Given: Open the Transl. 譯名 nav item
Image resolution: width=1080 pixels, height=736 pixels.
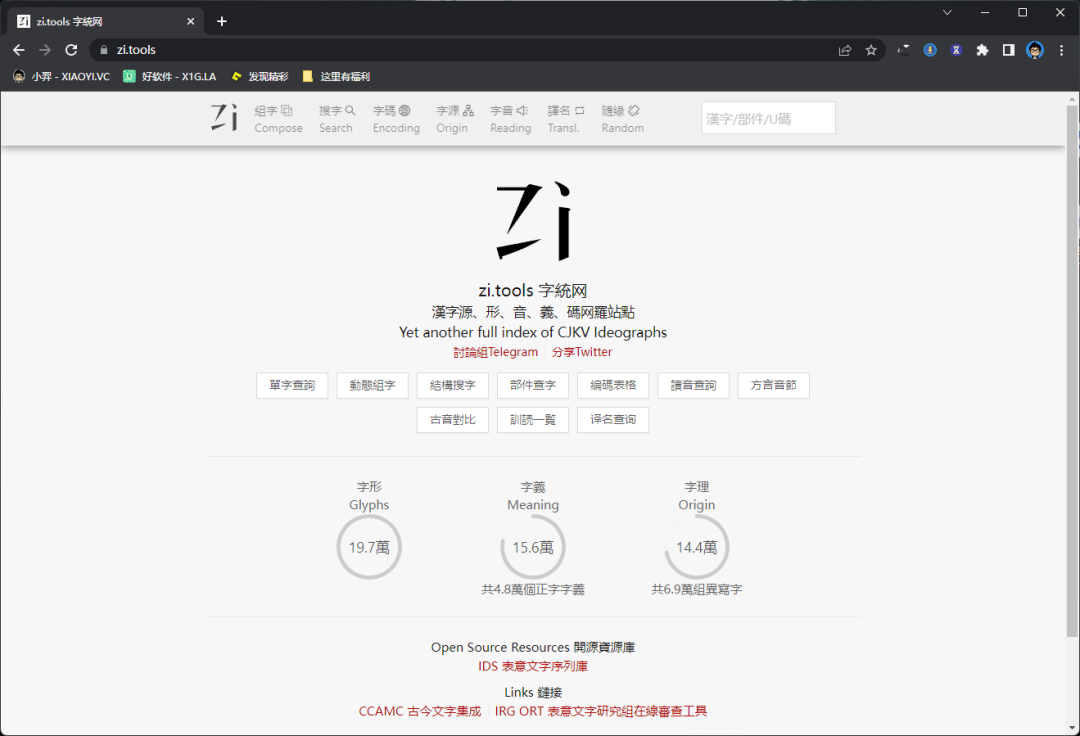Looking at the screenshot, I should pyautogui.click(x=565, y=118).
